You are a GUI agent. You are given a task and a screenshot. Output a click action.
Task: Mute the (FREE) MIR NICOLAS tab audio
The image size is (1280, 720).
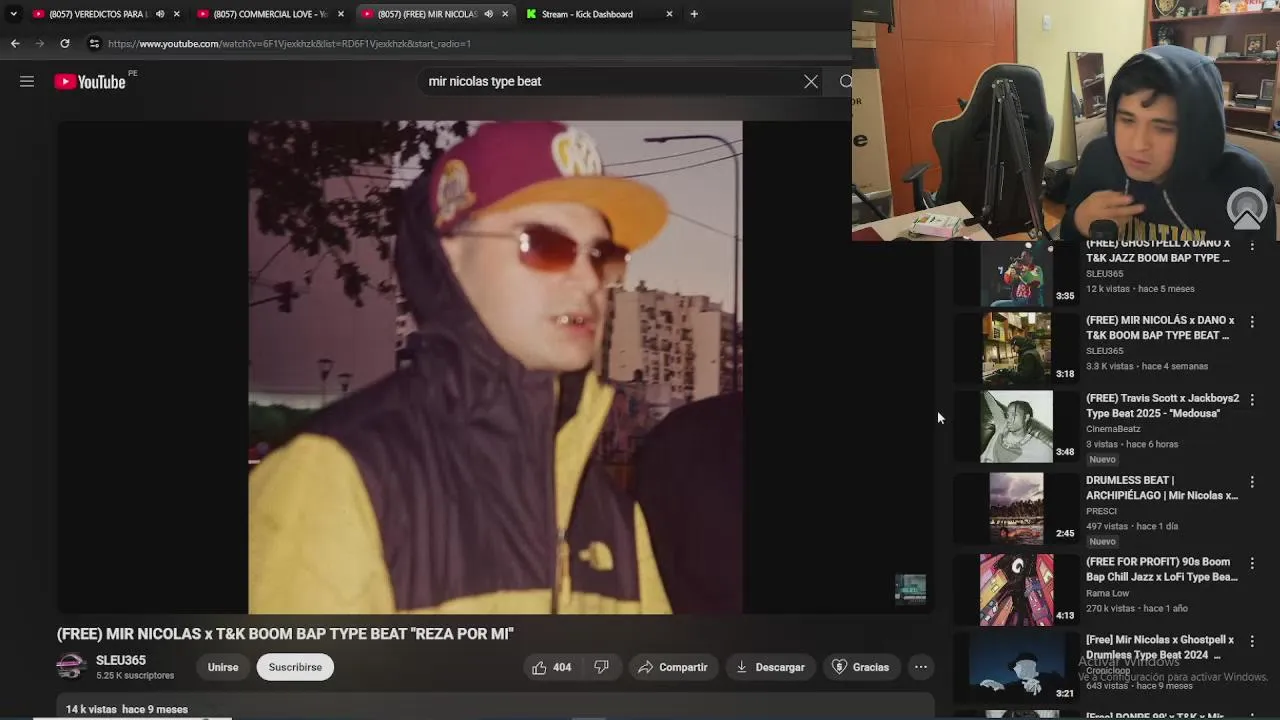click(488, 14)
